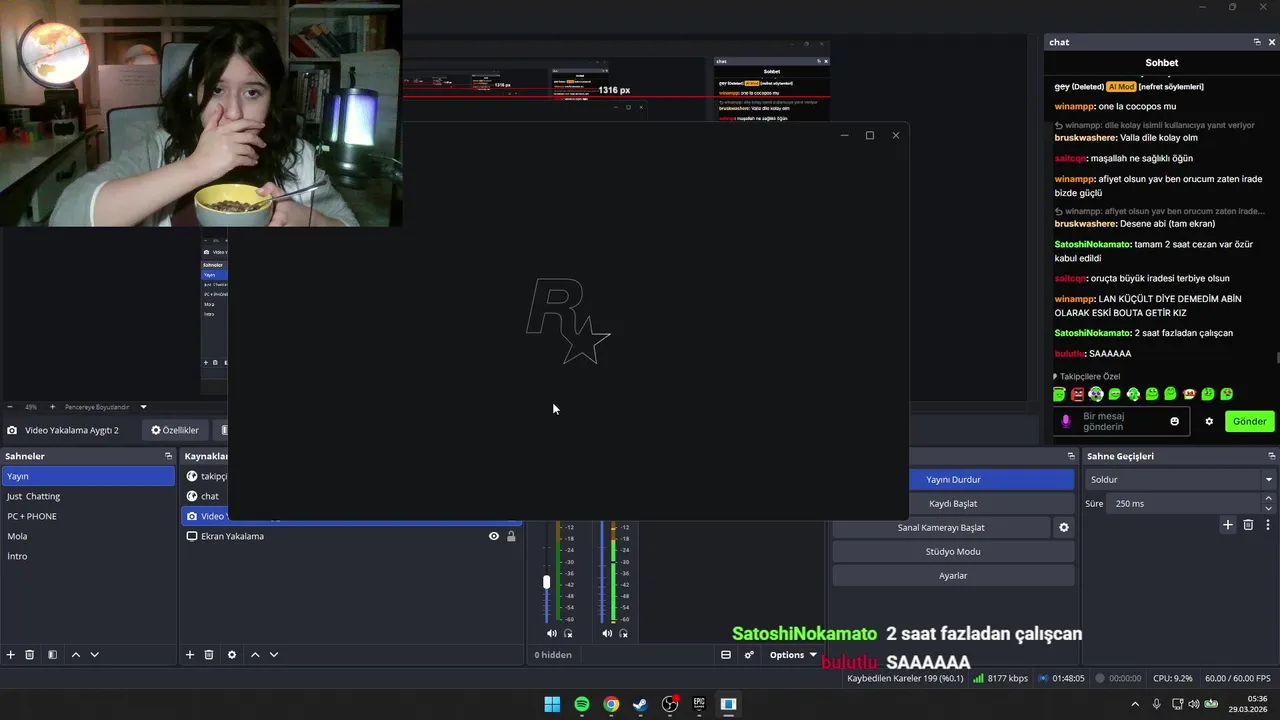
Task: Click the Yayını Durdur button
Action: pos(953,479)
